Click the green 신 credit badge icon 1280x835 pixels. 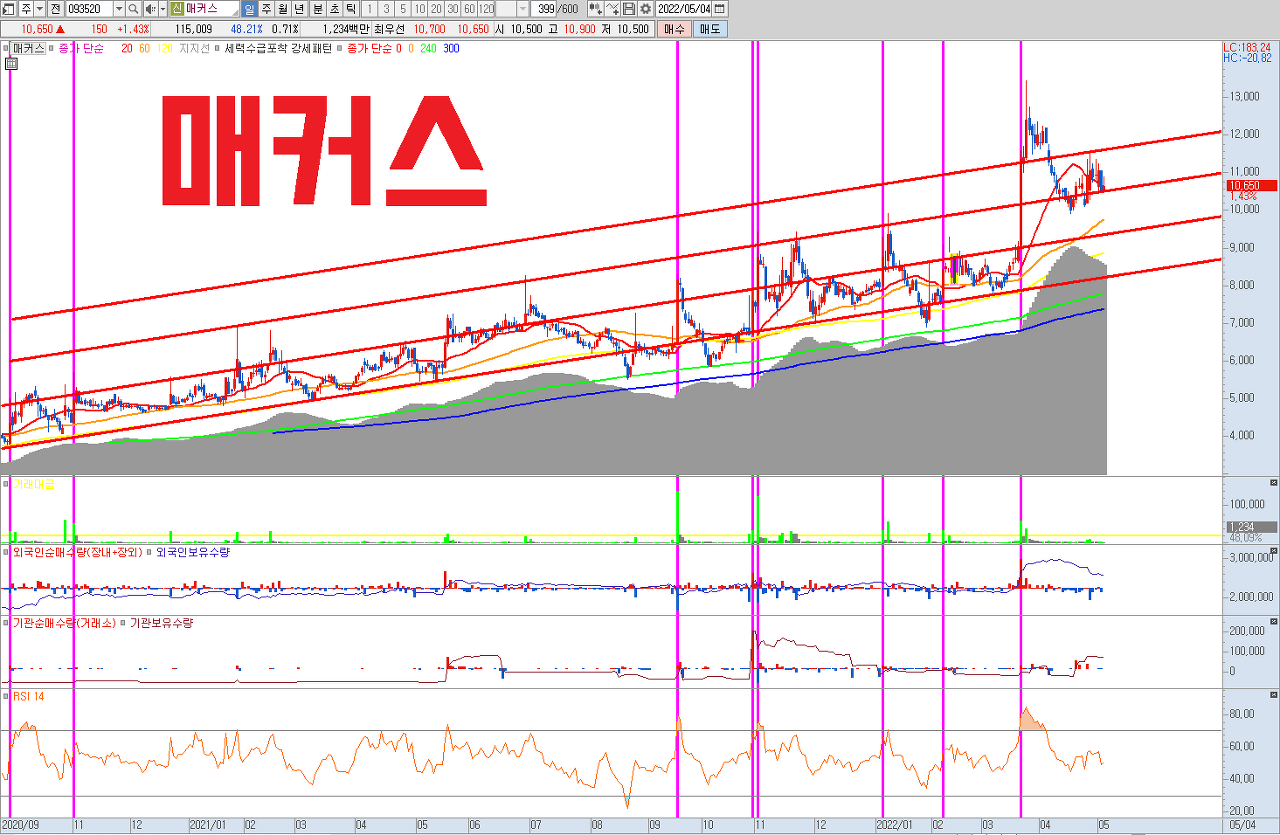click(177, 9)
